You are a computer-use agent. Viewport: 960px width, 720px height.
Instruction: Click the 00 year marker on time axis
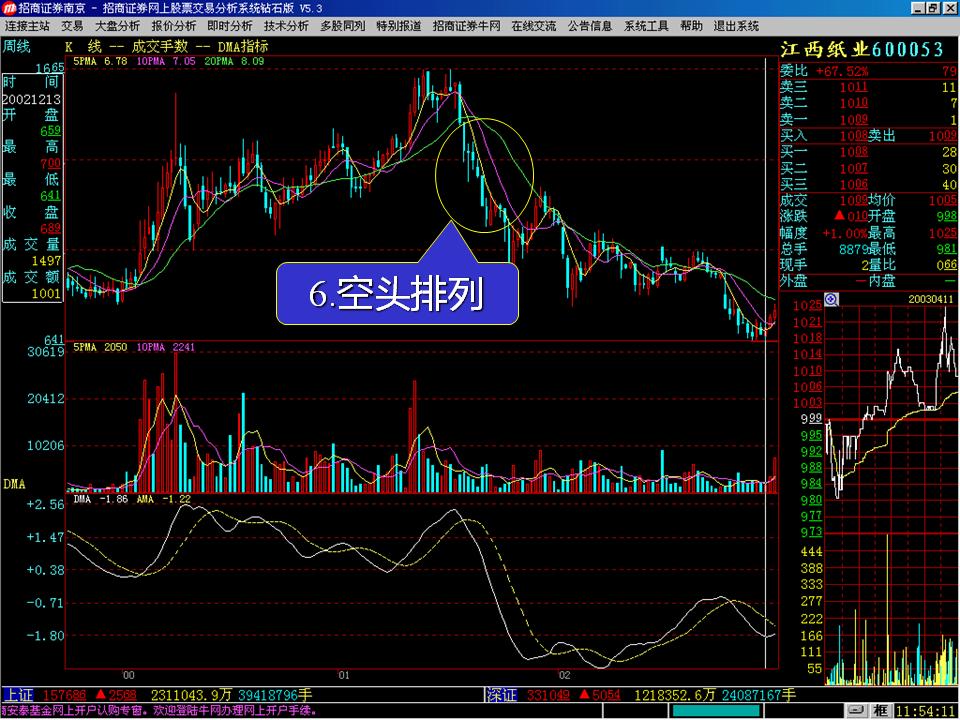coord(128,676)
